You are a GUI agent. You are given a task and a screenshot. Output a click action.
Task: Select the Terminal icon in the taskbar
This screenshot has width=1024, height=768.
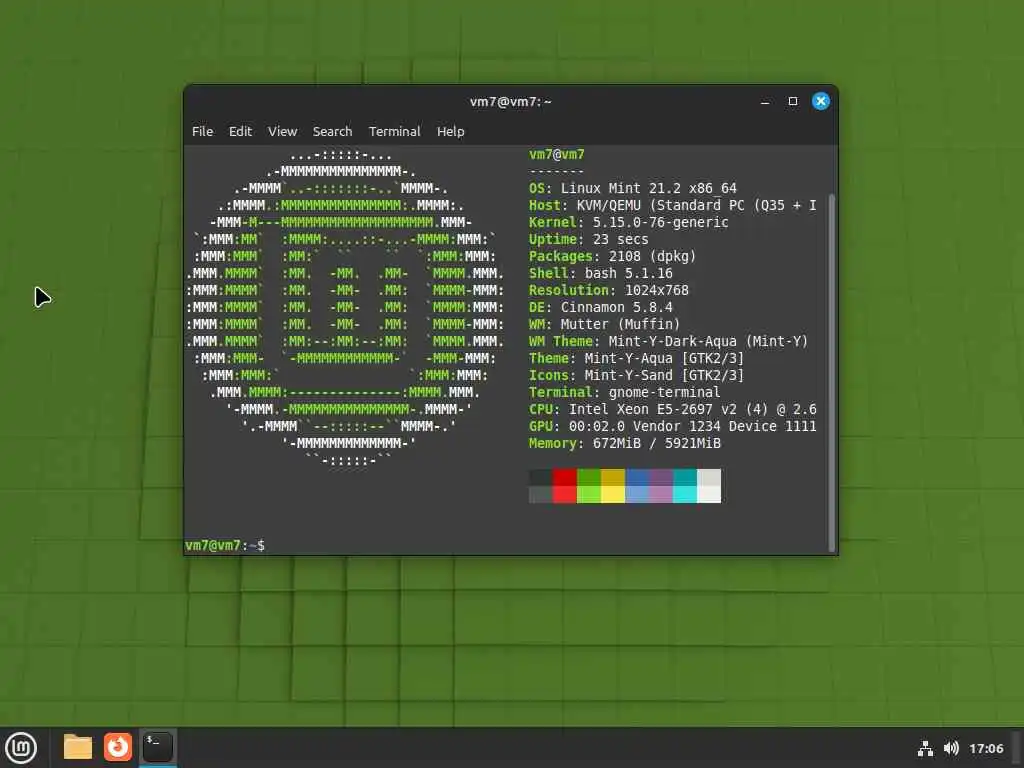tap(158, 747)
